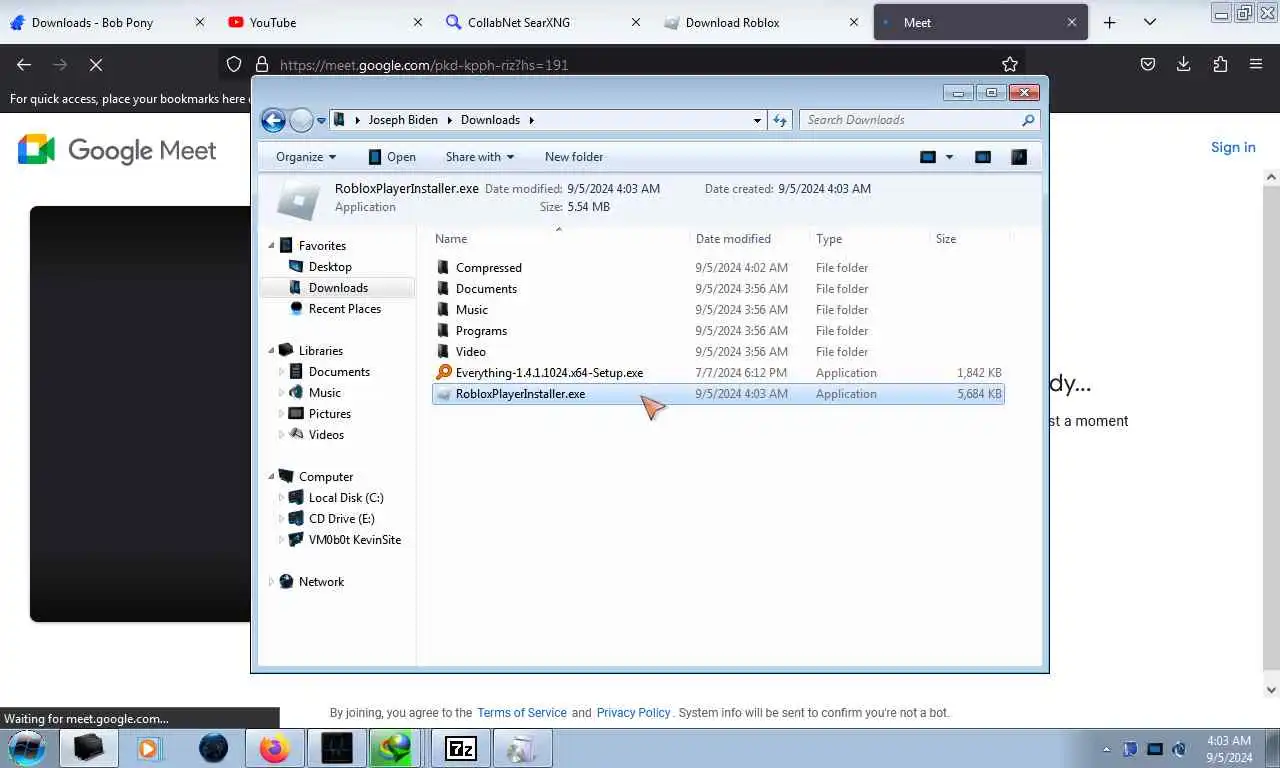
Task: Expand the Pictures library arrow
Action: coord(281,414)
